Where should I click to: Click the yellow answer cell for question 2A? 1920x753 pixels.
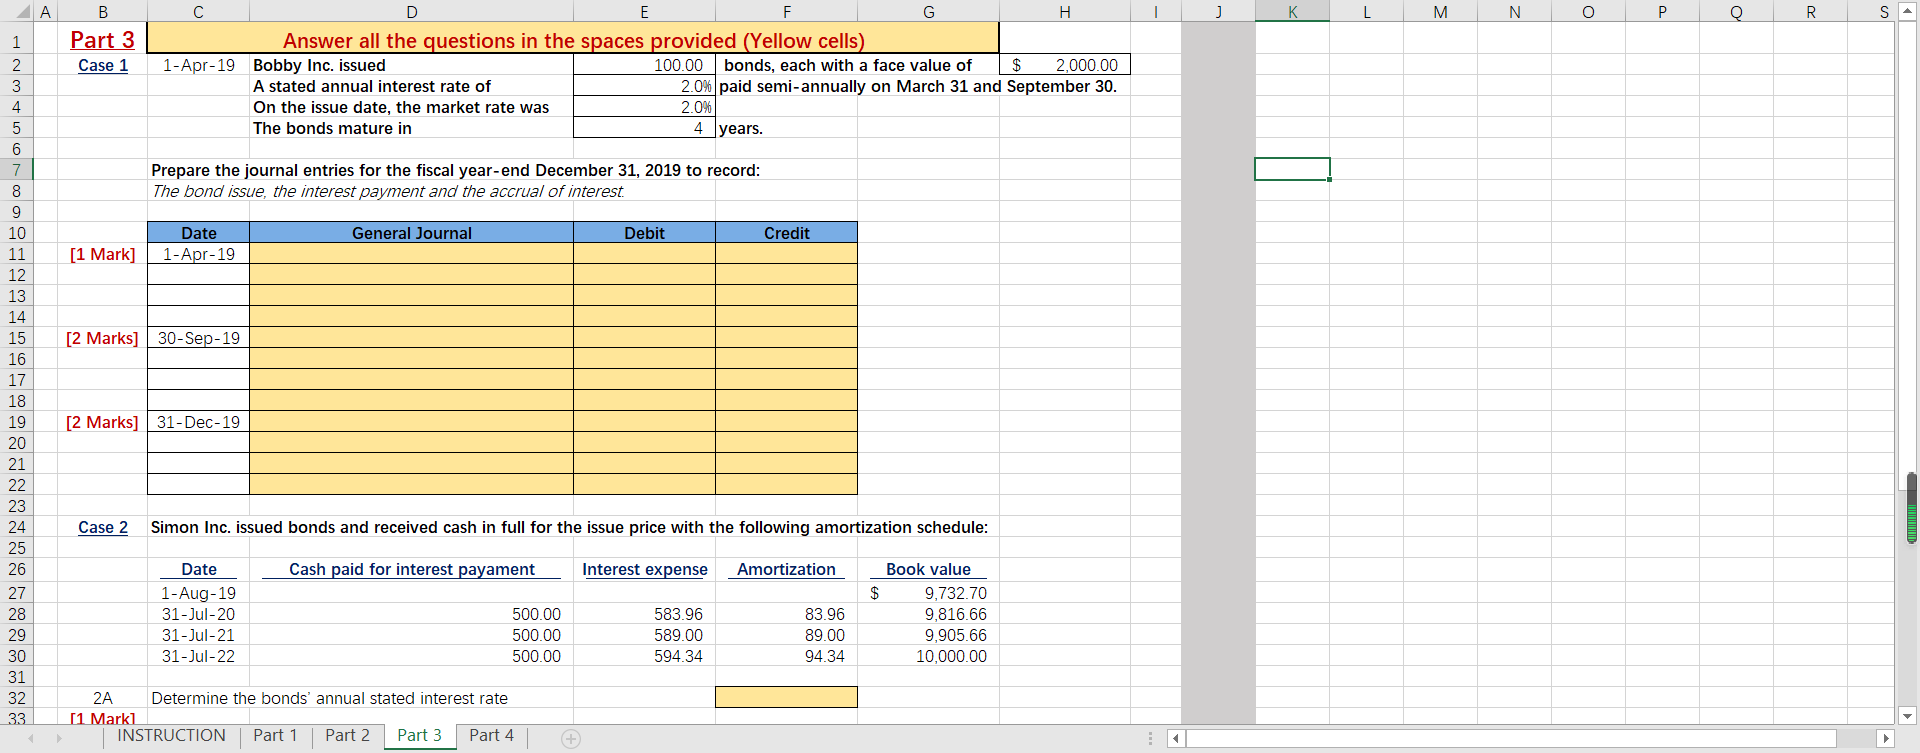coord(786,697)
